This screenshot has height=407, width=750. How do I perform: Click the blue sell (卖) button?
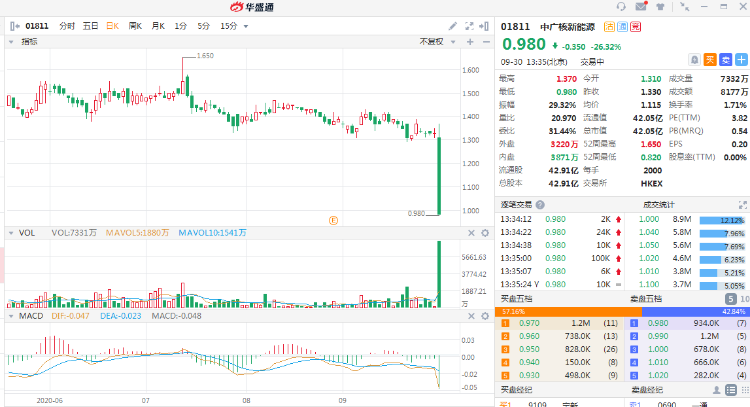tap(726, 60)
